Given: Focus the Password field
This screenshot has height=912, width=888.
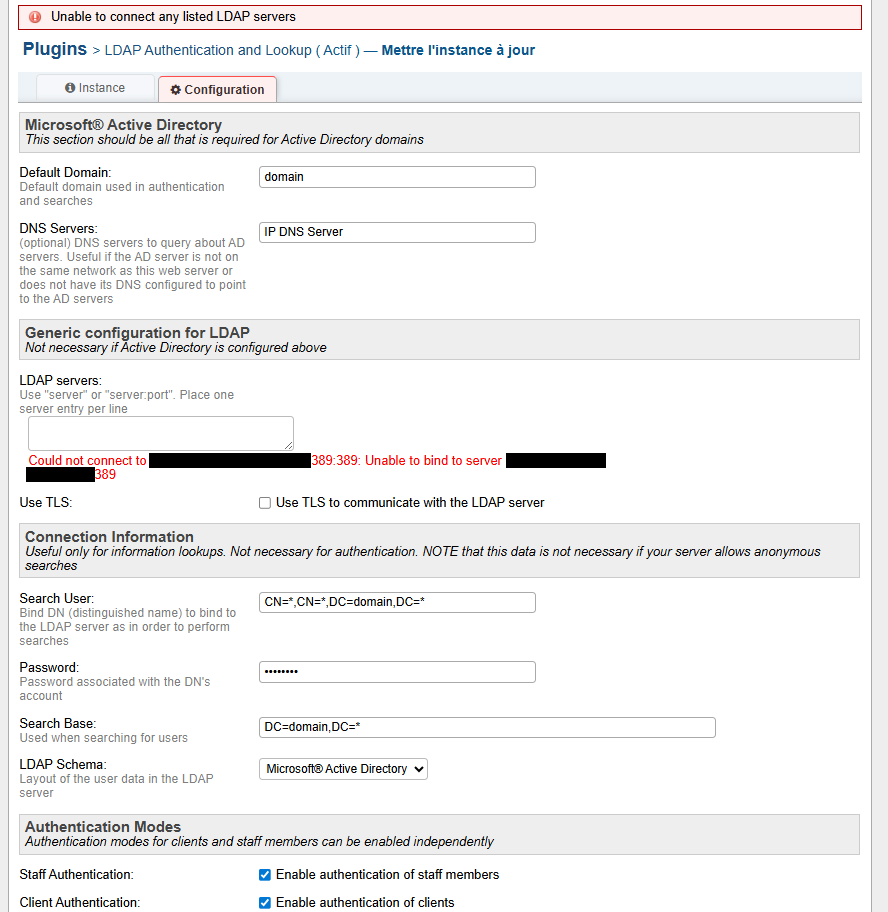Looking at the screenshot, I should pos(397,672).
